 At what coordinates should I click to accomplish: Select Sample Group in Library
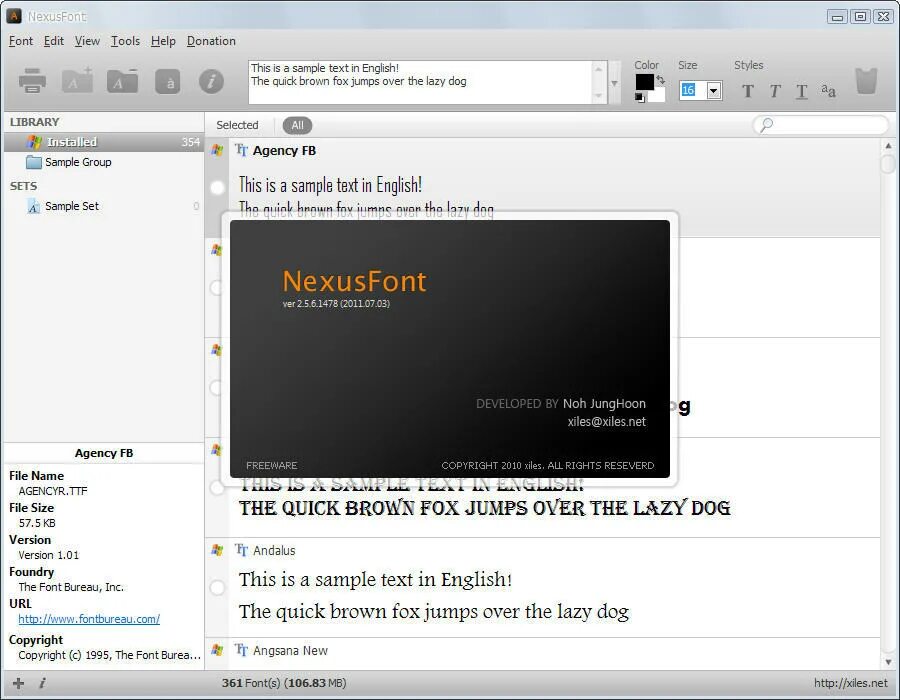tap(104, 162)
